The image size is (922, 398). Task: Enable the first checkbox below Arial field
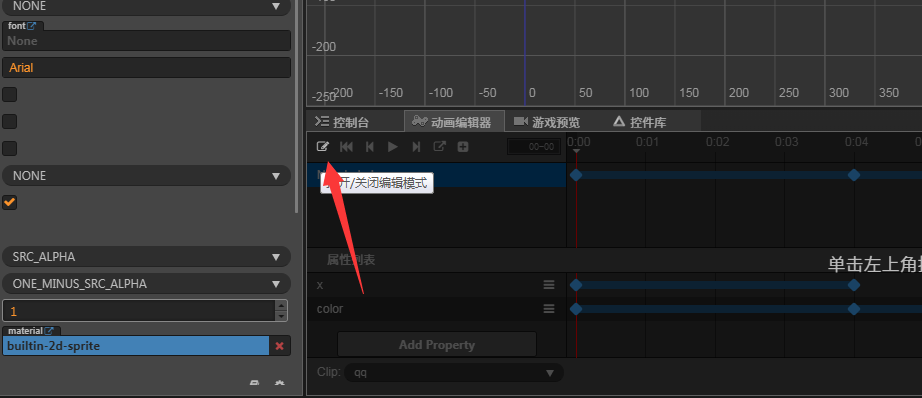pos(9,95)
